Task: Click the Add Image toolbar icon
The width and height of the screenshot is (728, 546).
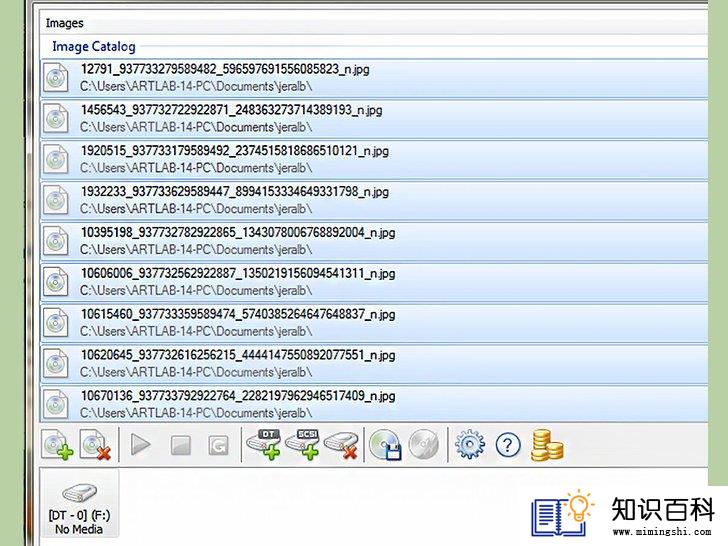Action: pos(58,445)
